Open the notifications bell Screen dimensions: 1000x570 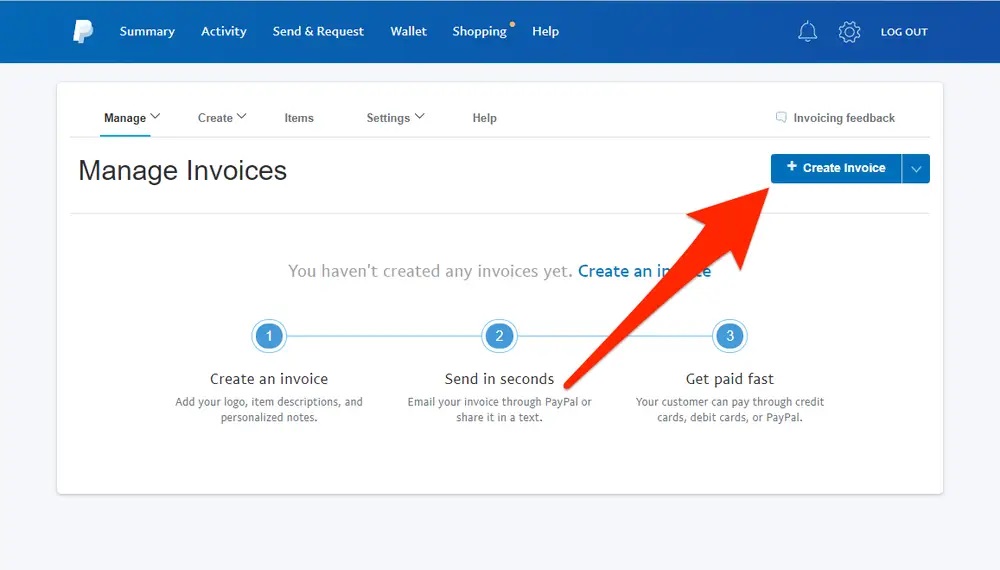coord(807,31)
